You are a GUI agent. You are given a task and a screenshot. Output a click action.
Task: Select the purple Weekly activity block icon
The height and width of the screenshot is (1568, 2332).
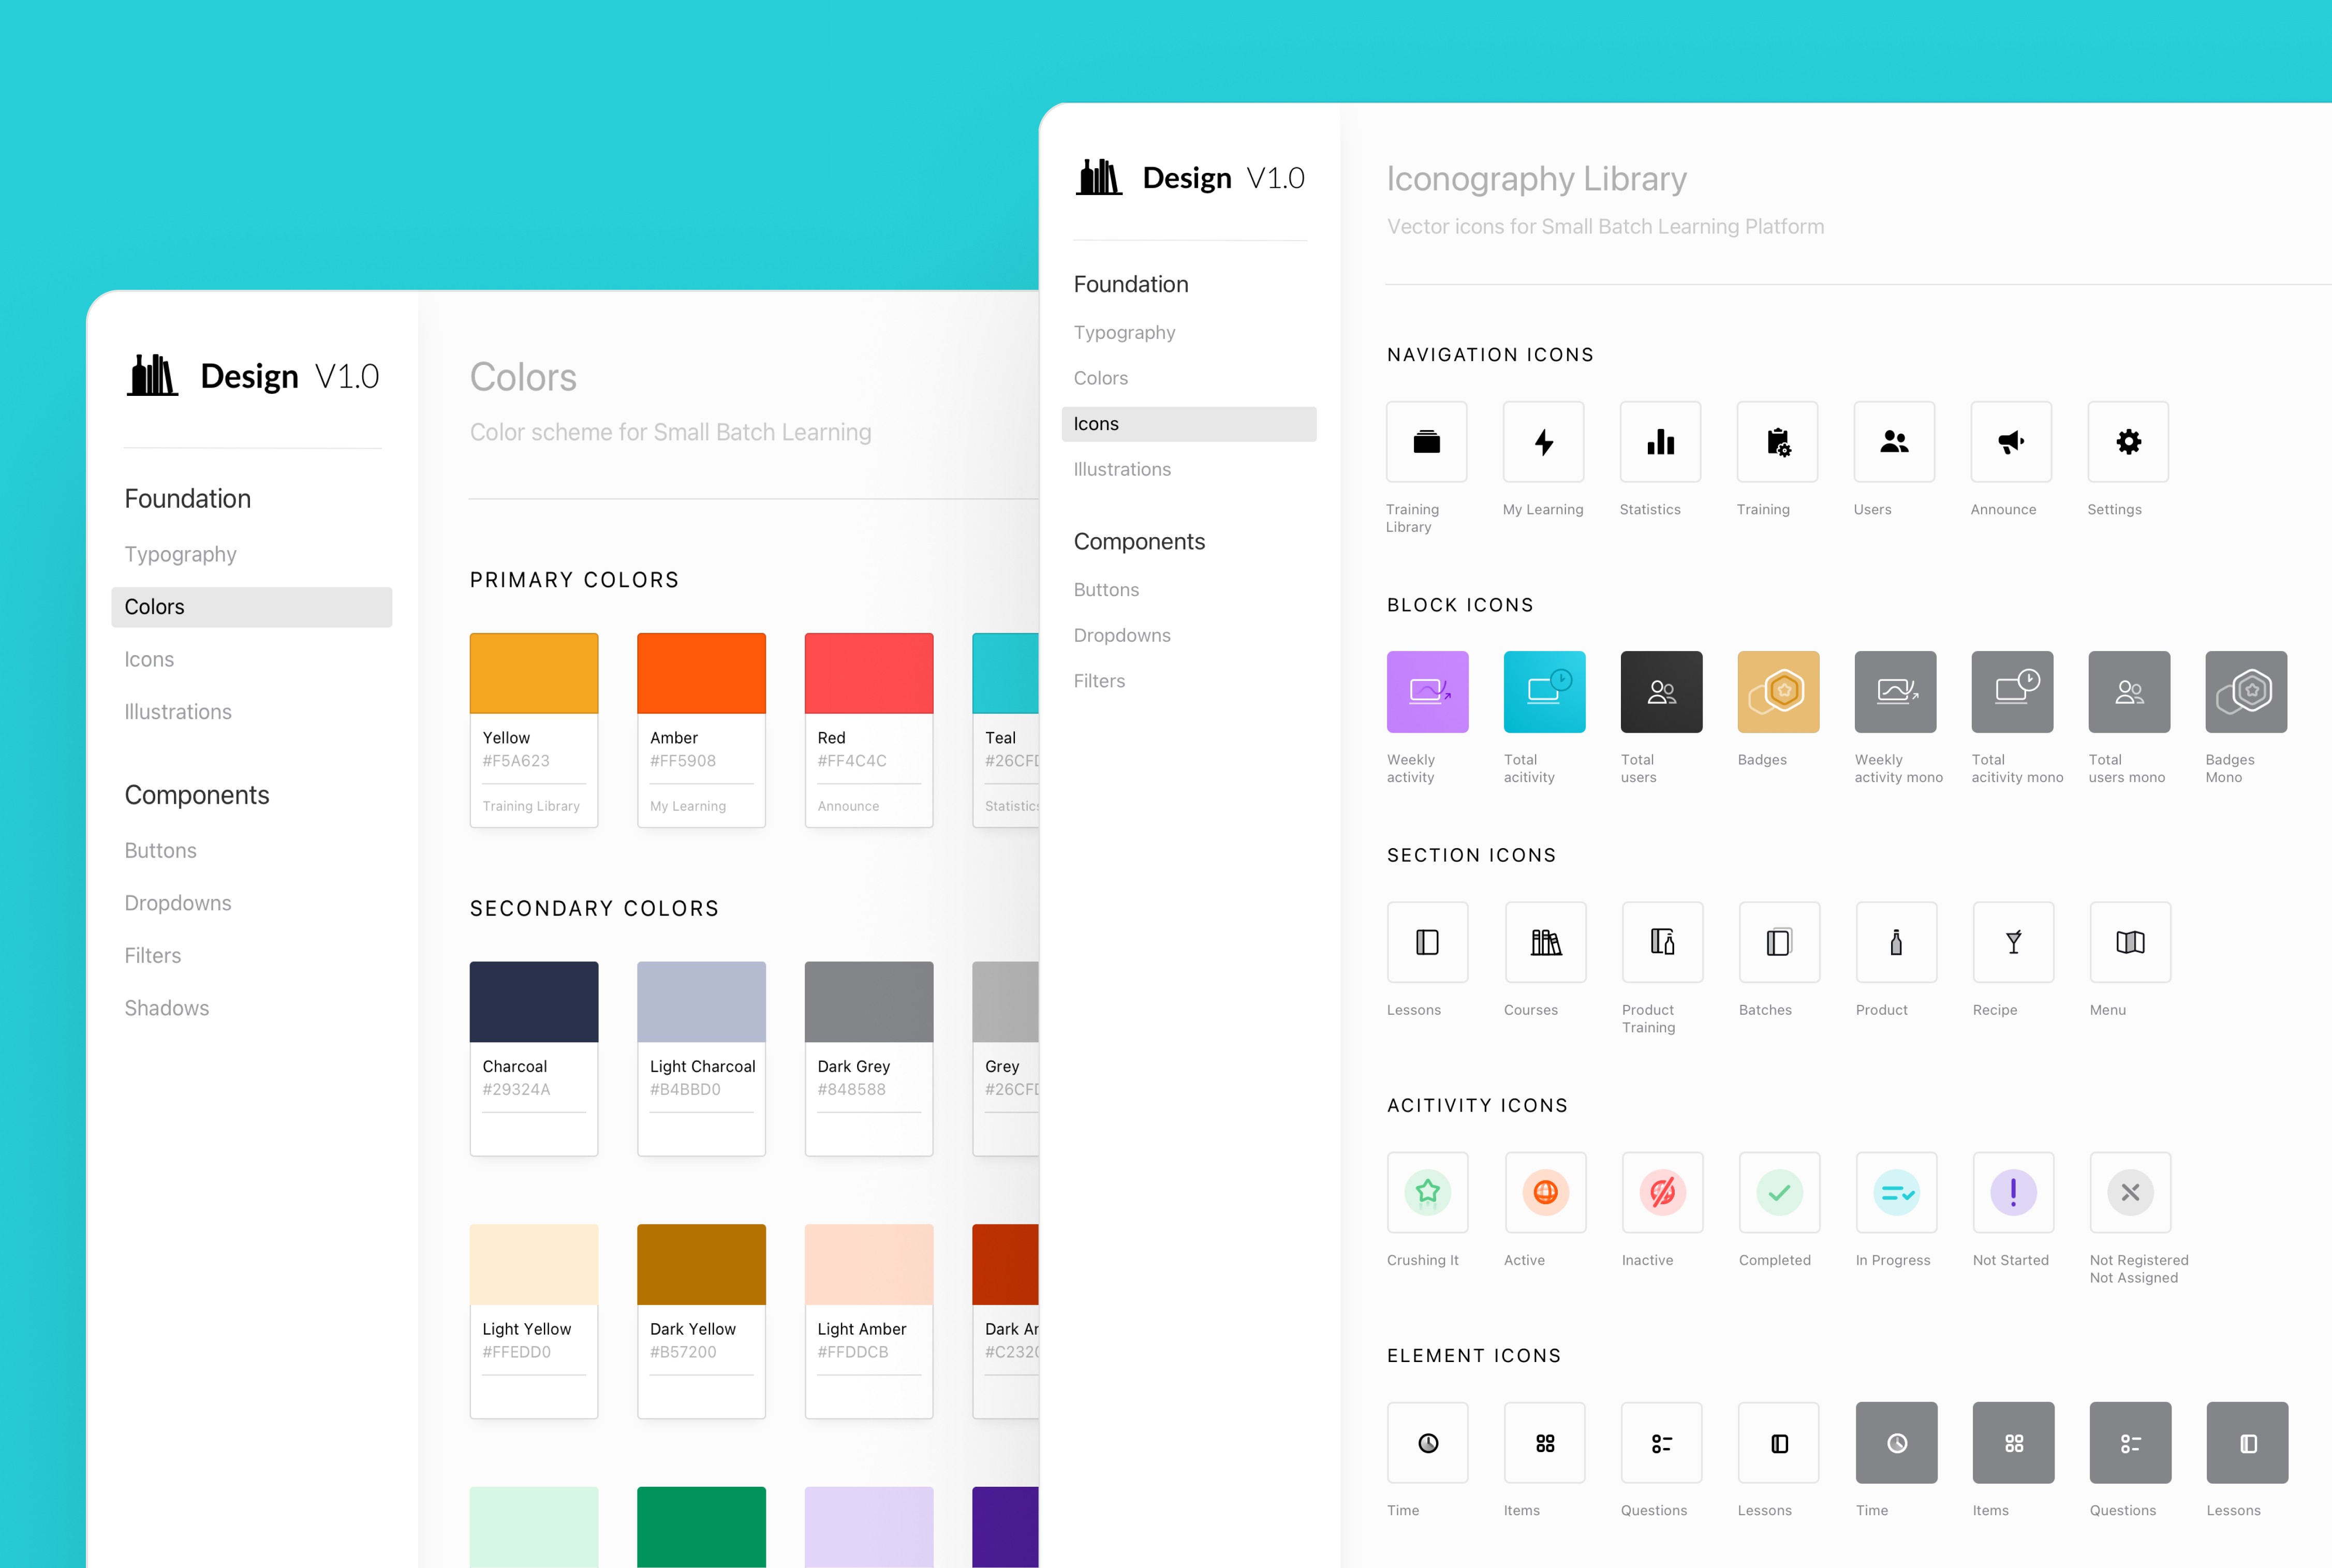pos(1427,692)
